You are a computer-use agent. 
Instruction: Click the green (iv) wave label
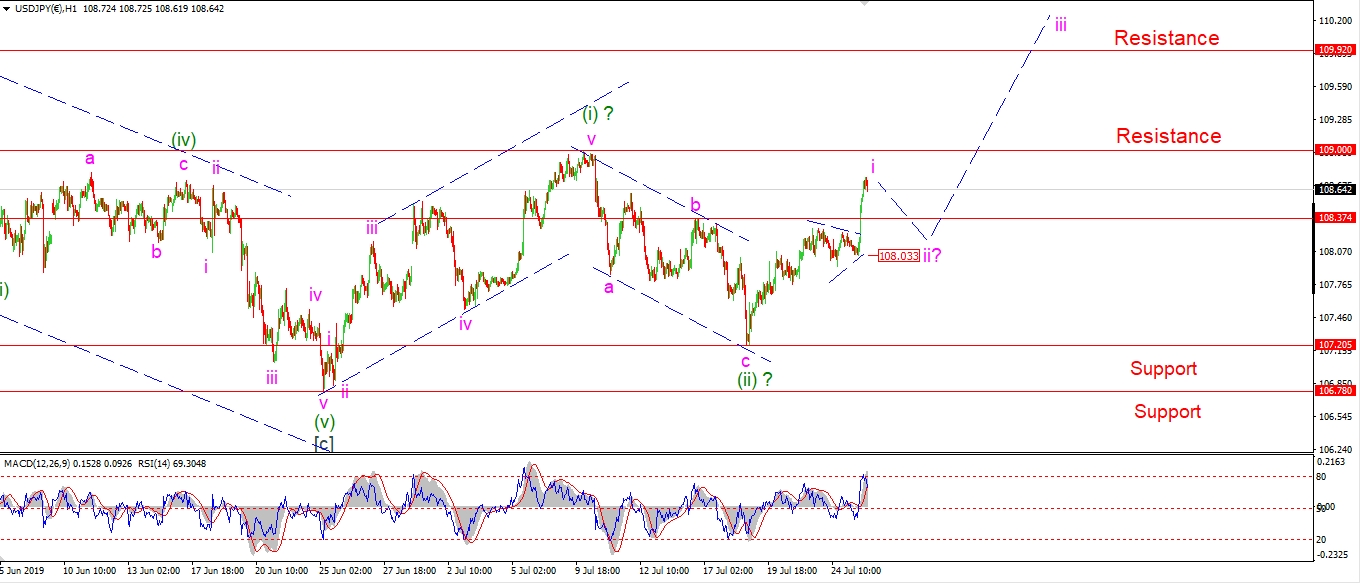pos(183,140)
